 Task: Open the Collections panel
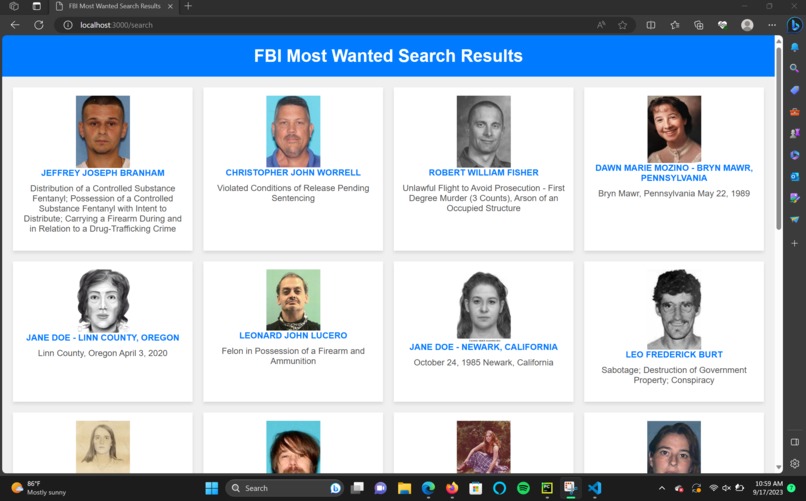(699, 25)
